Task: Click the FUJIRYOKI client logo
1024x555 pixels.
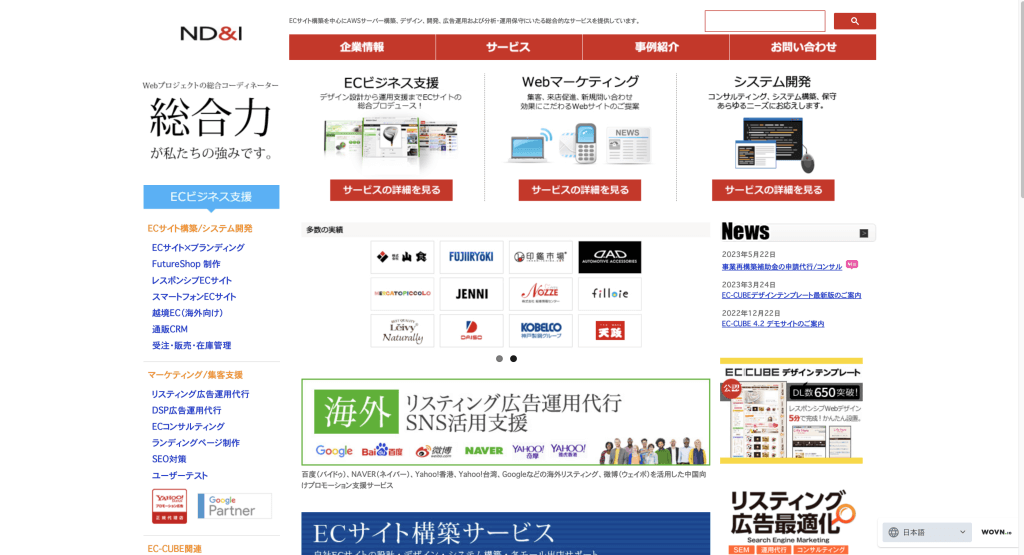Action: click(x=472, y=257)
